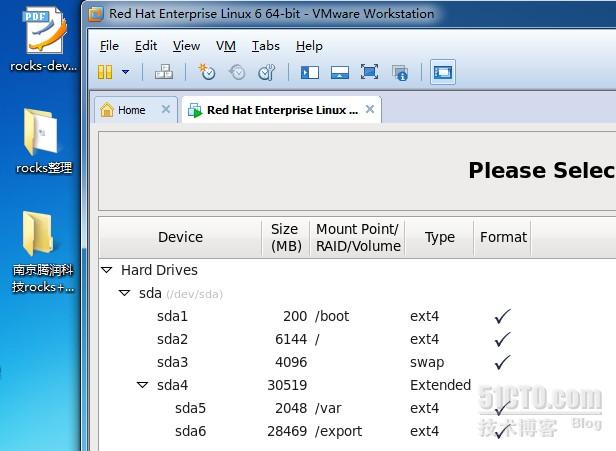
Task: Open the snapshot manager icon
Action: 267,72
